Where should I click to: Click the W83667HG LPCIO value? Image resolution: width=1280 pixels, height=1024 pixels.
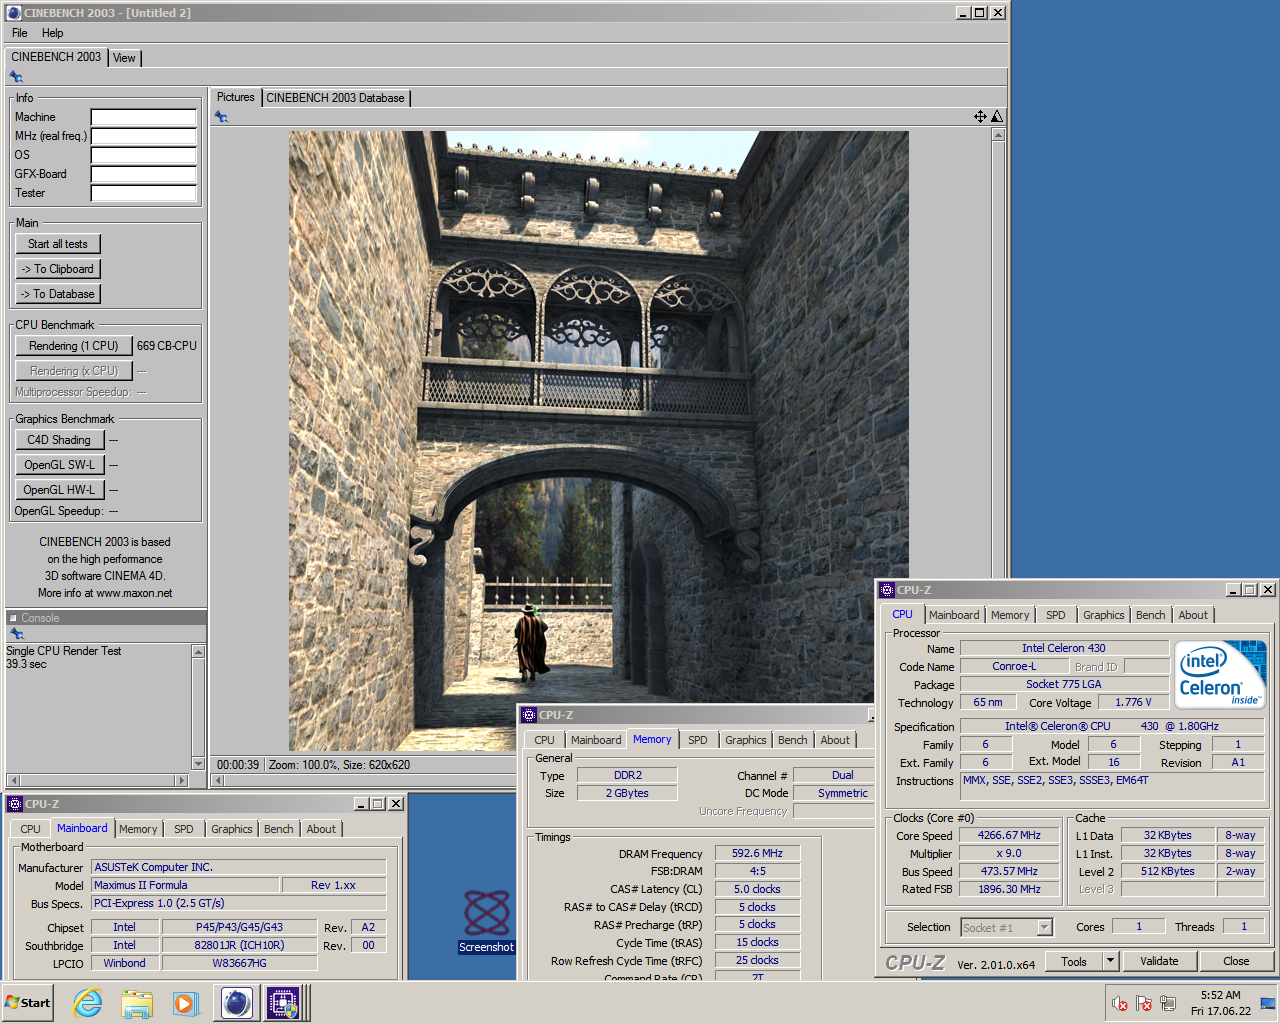pyautogui.click(x=240, y=963)
